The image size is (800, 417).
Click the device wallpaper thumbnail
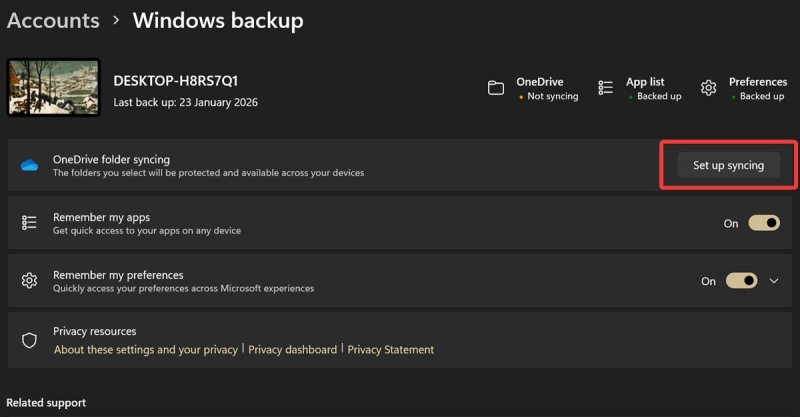click(53, 88)
